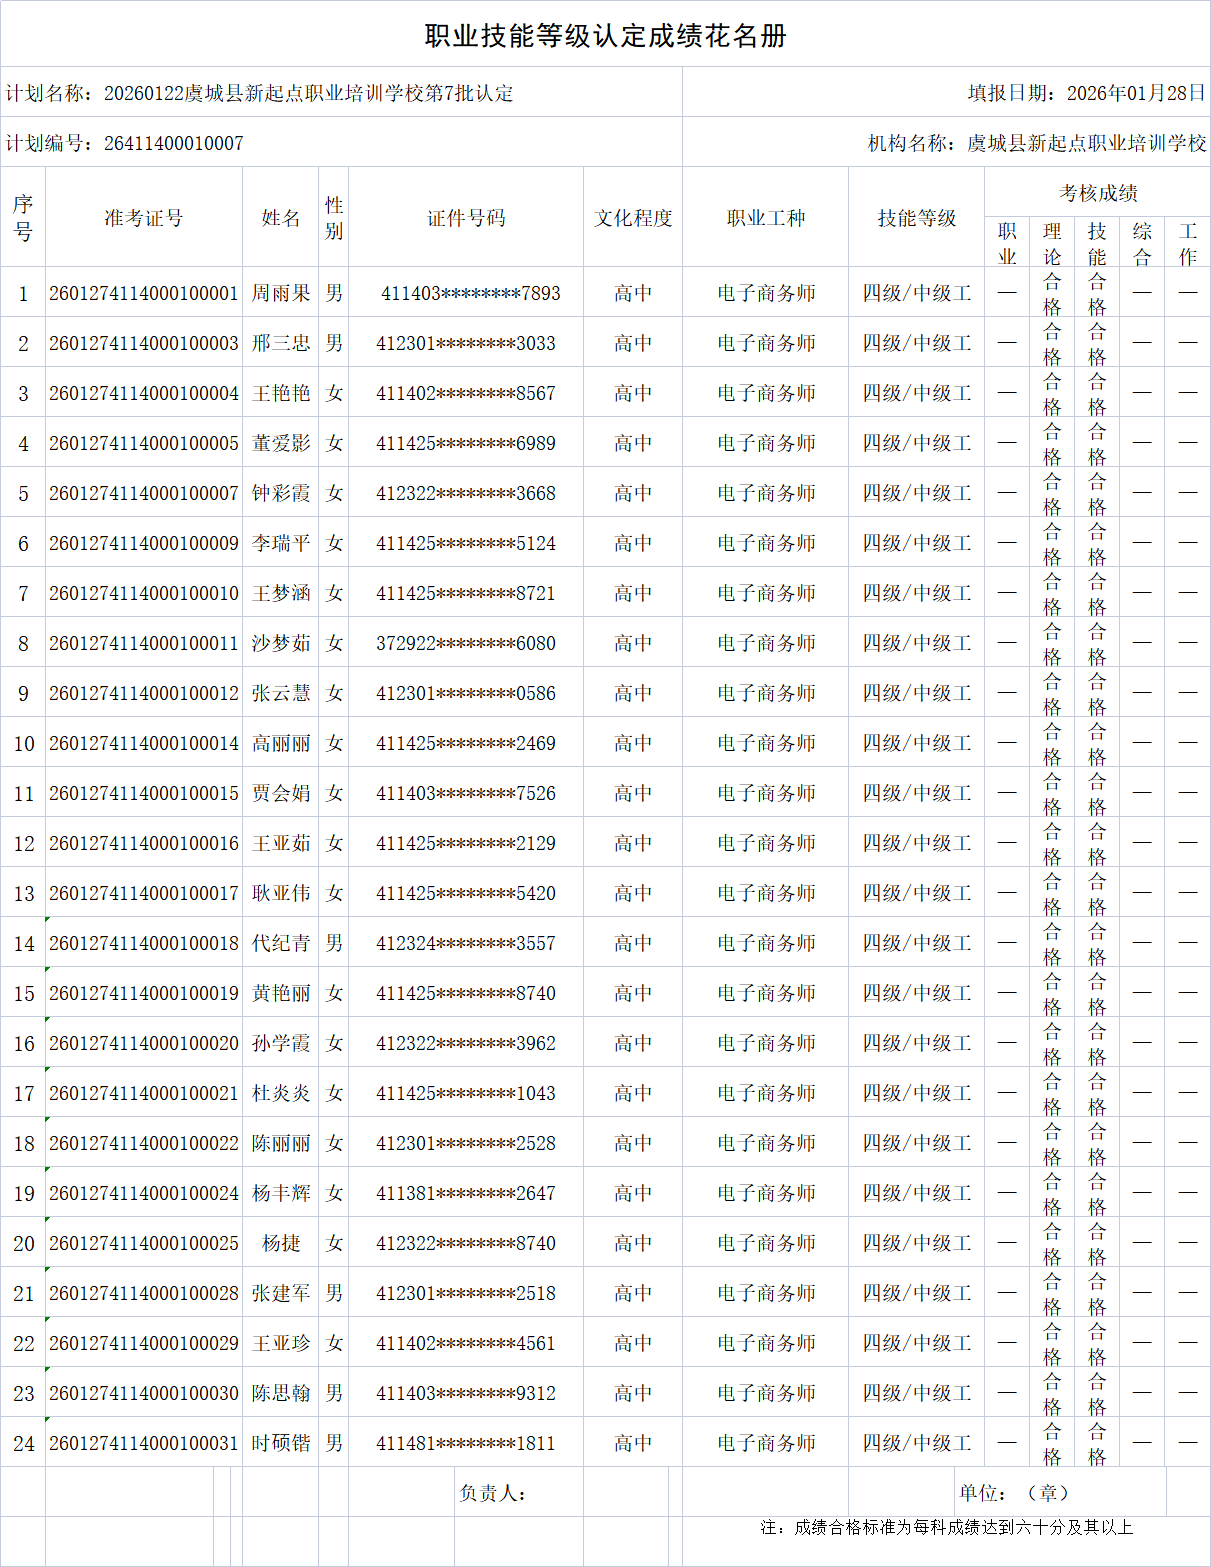Image resolution: width=1211 pixels, height=1567 pixels.
Task: Select the 技能等级 header cell
Action: [x=915, y=216]
